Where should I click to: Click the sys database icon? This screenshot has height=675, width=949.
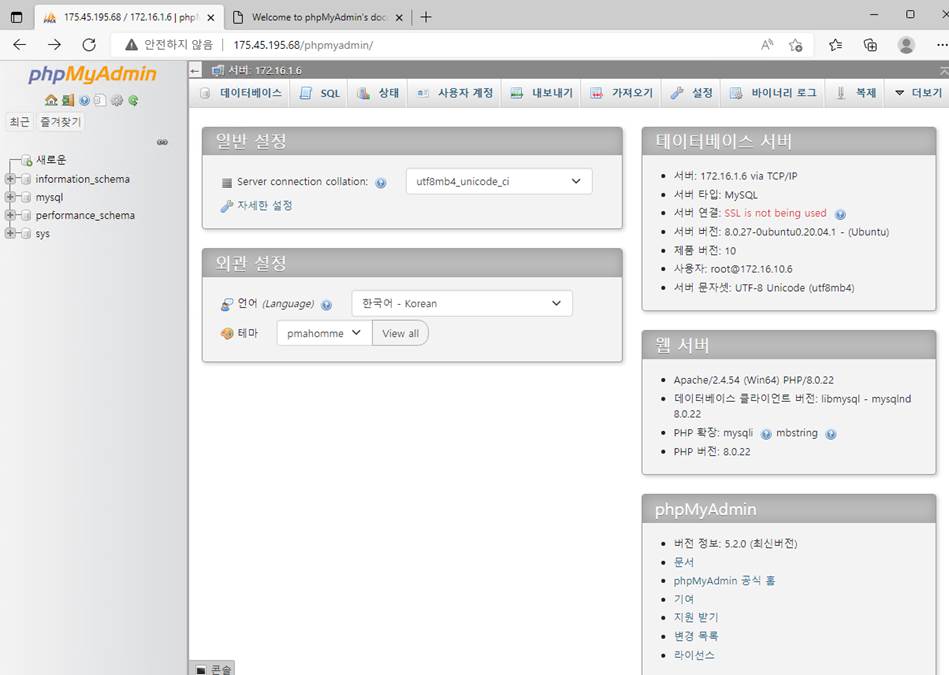tap(26, 234)
